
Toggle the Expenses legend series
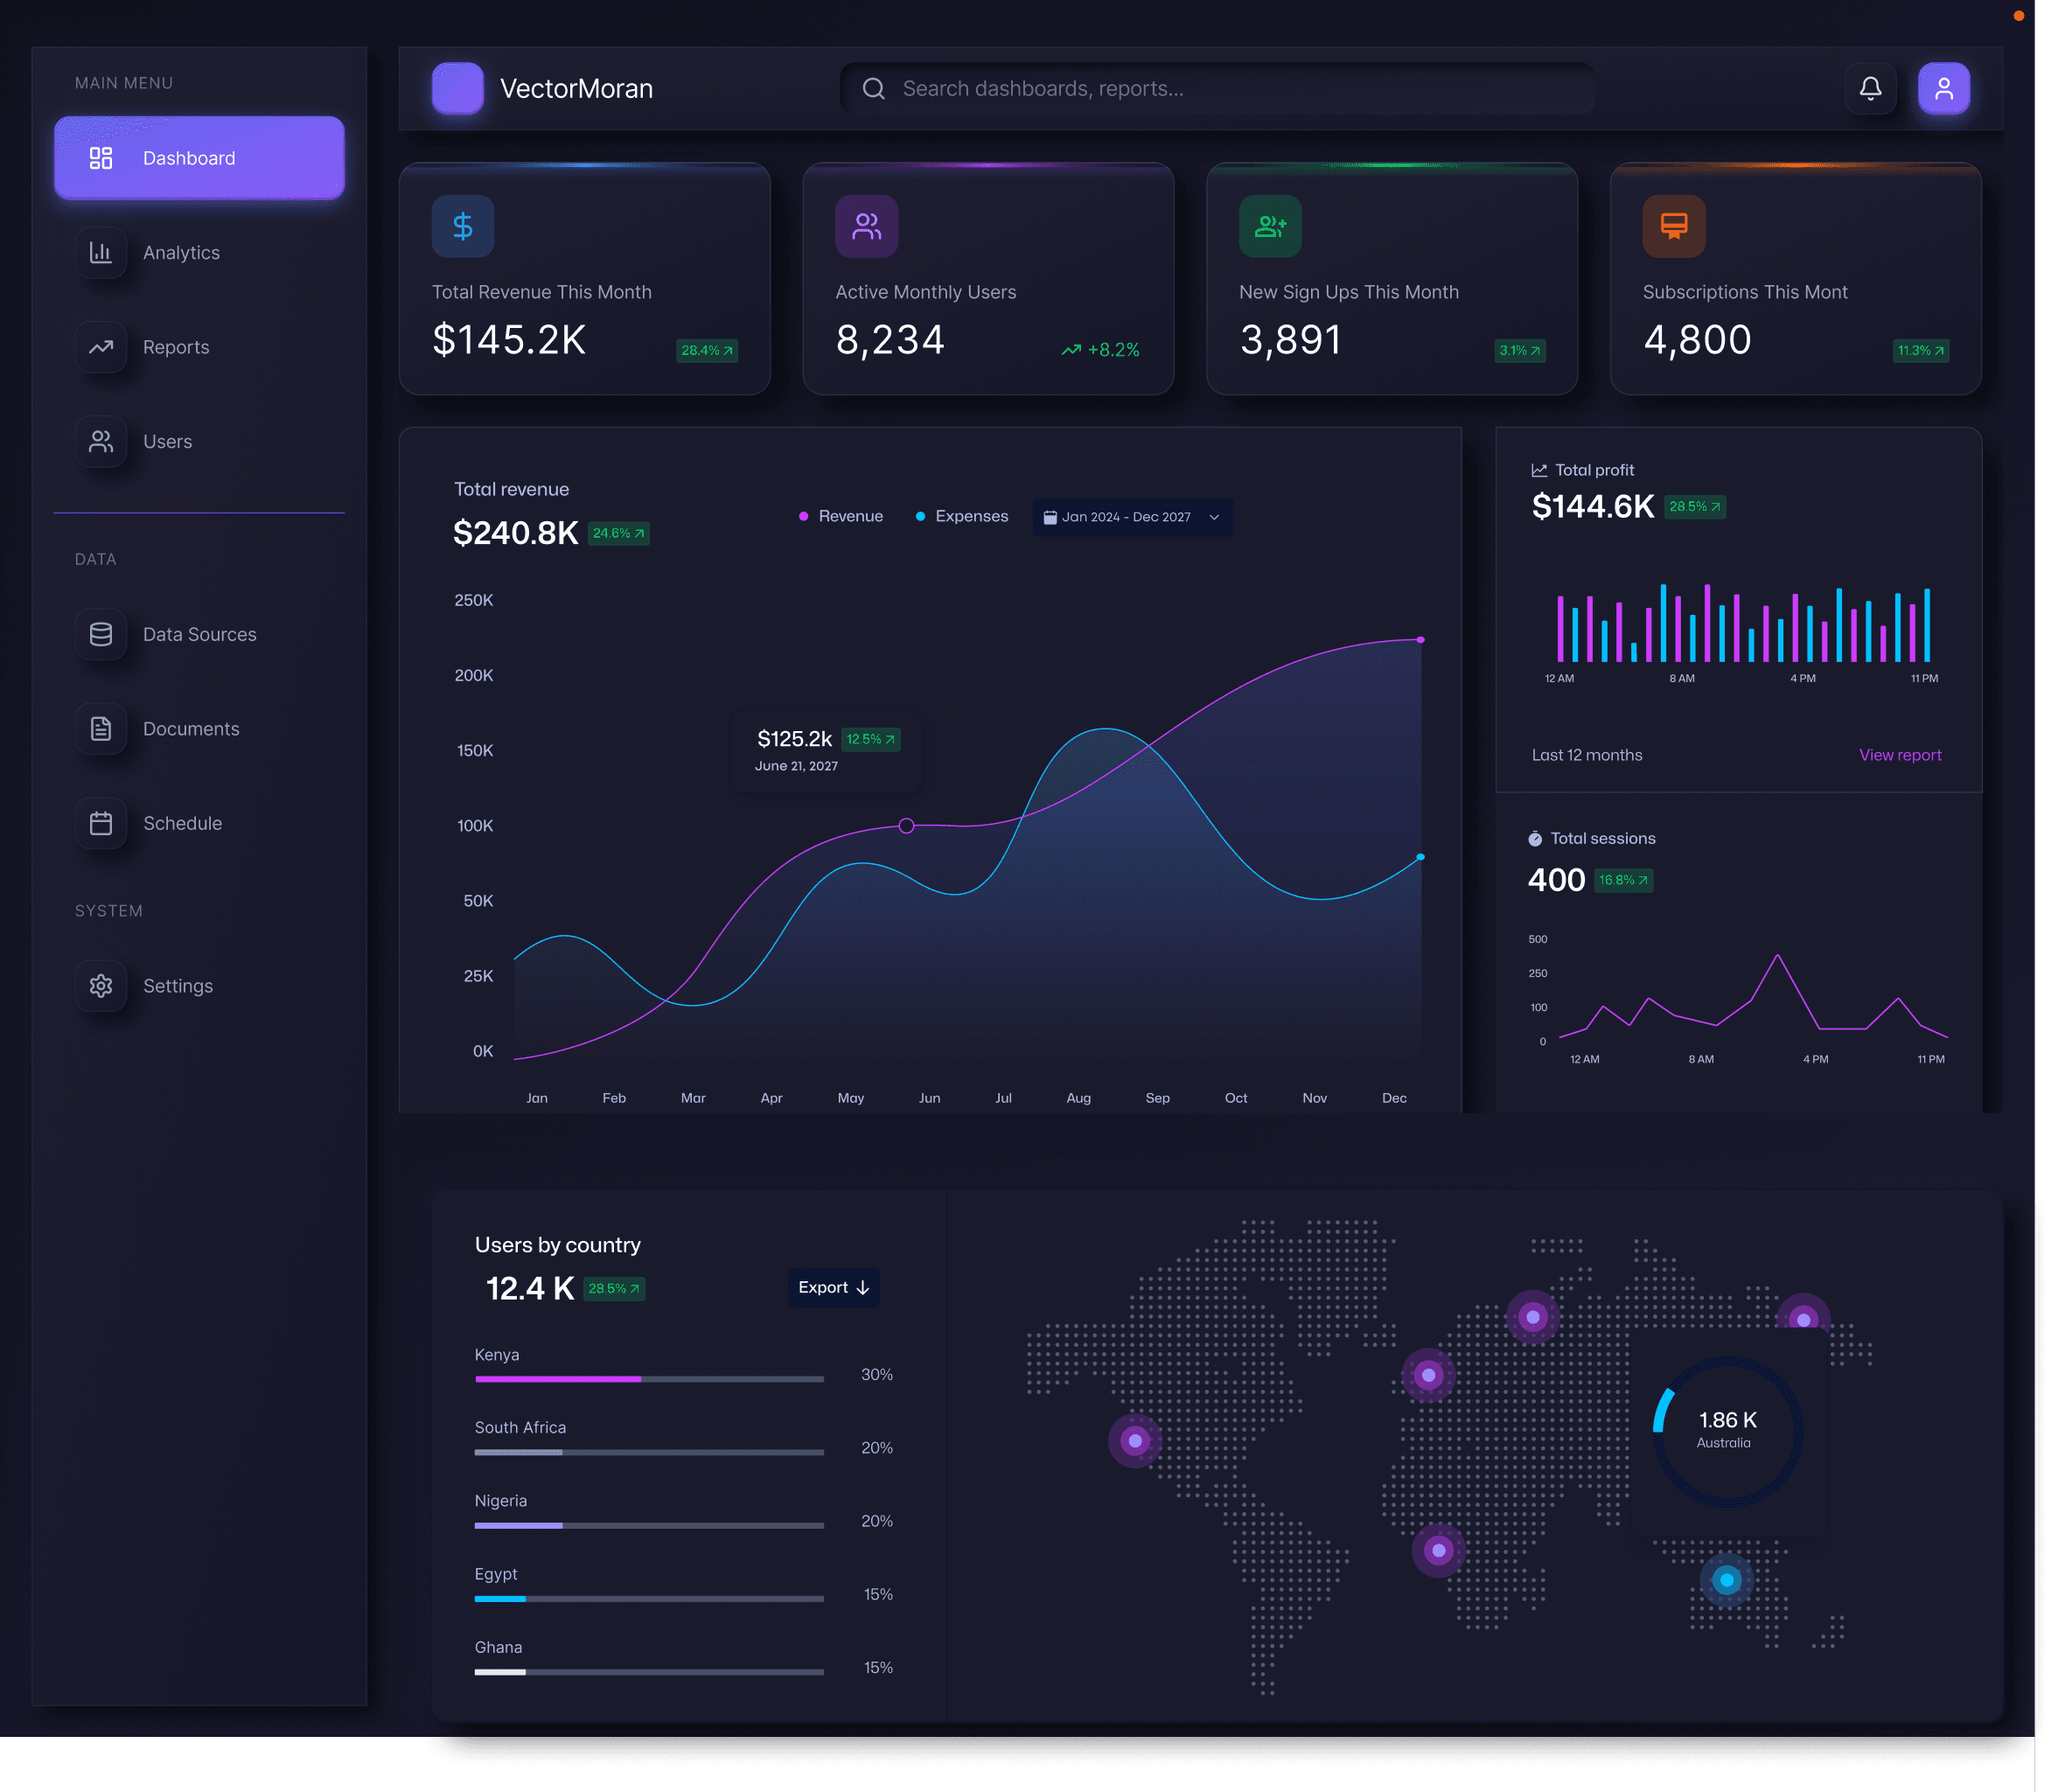tap(962, 517)
